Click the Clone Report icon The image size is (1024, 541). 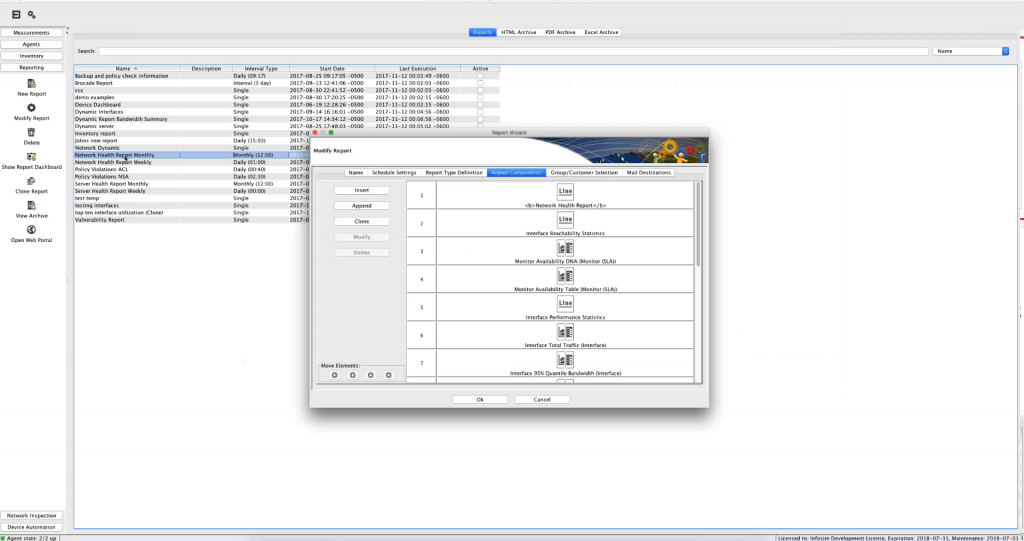(31, 181)
